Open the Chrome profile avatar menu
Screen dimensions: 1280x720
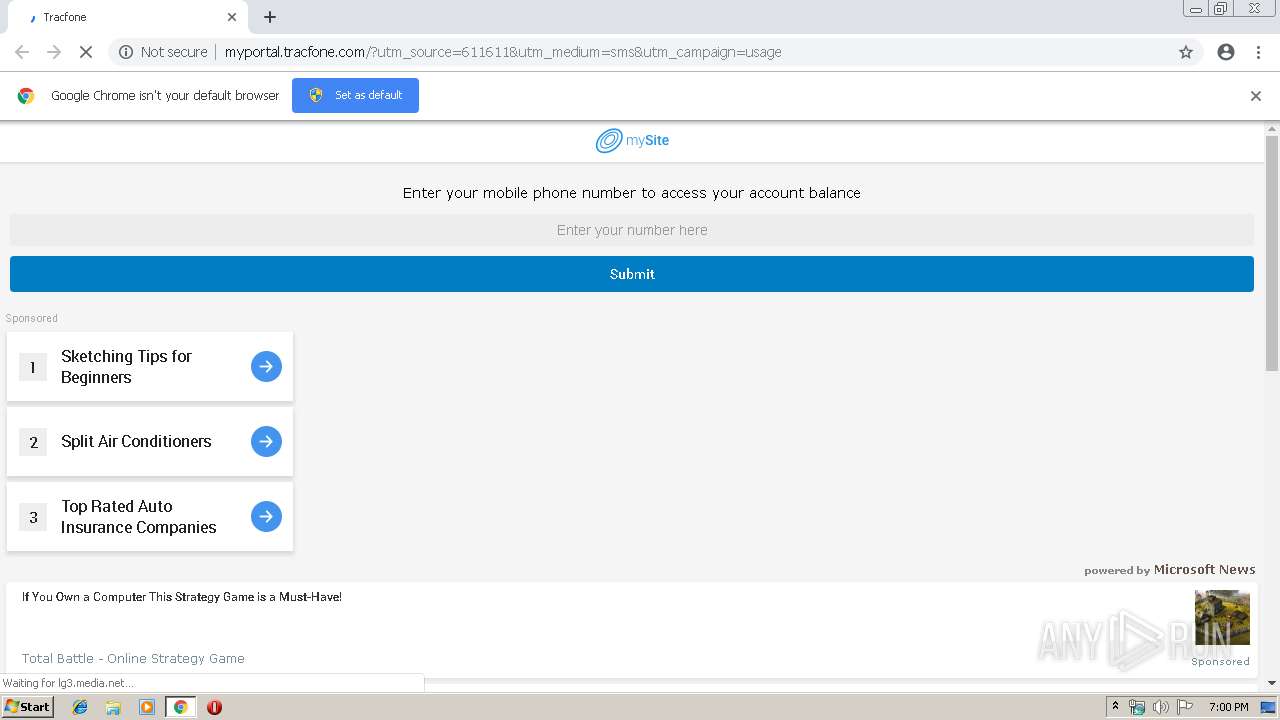[1226, 52]
